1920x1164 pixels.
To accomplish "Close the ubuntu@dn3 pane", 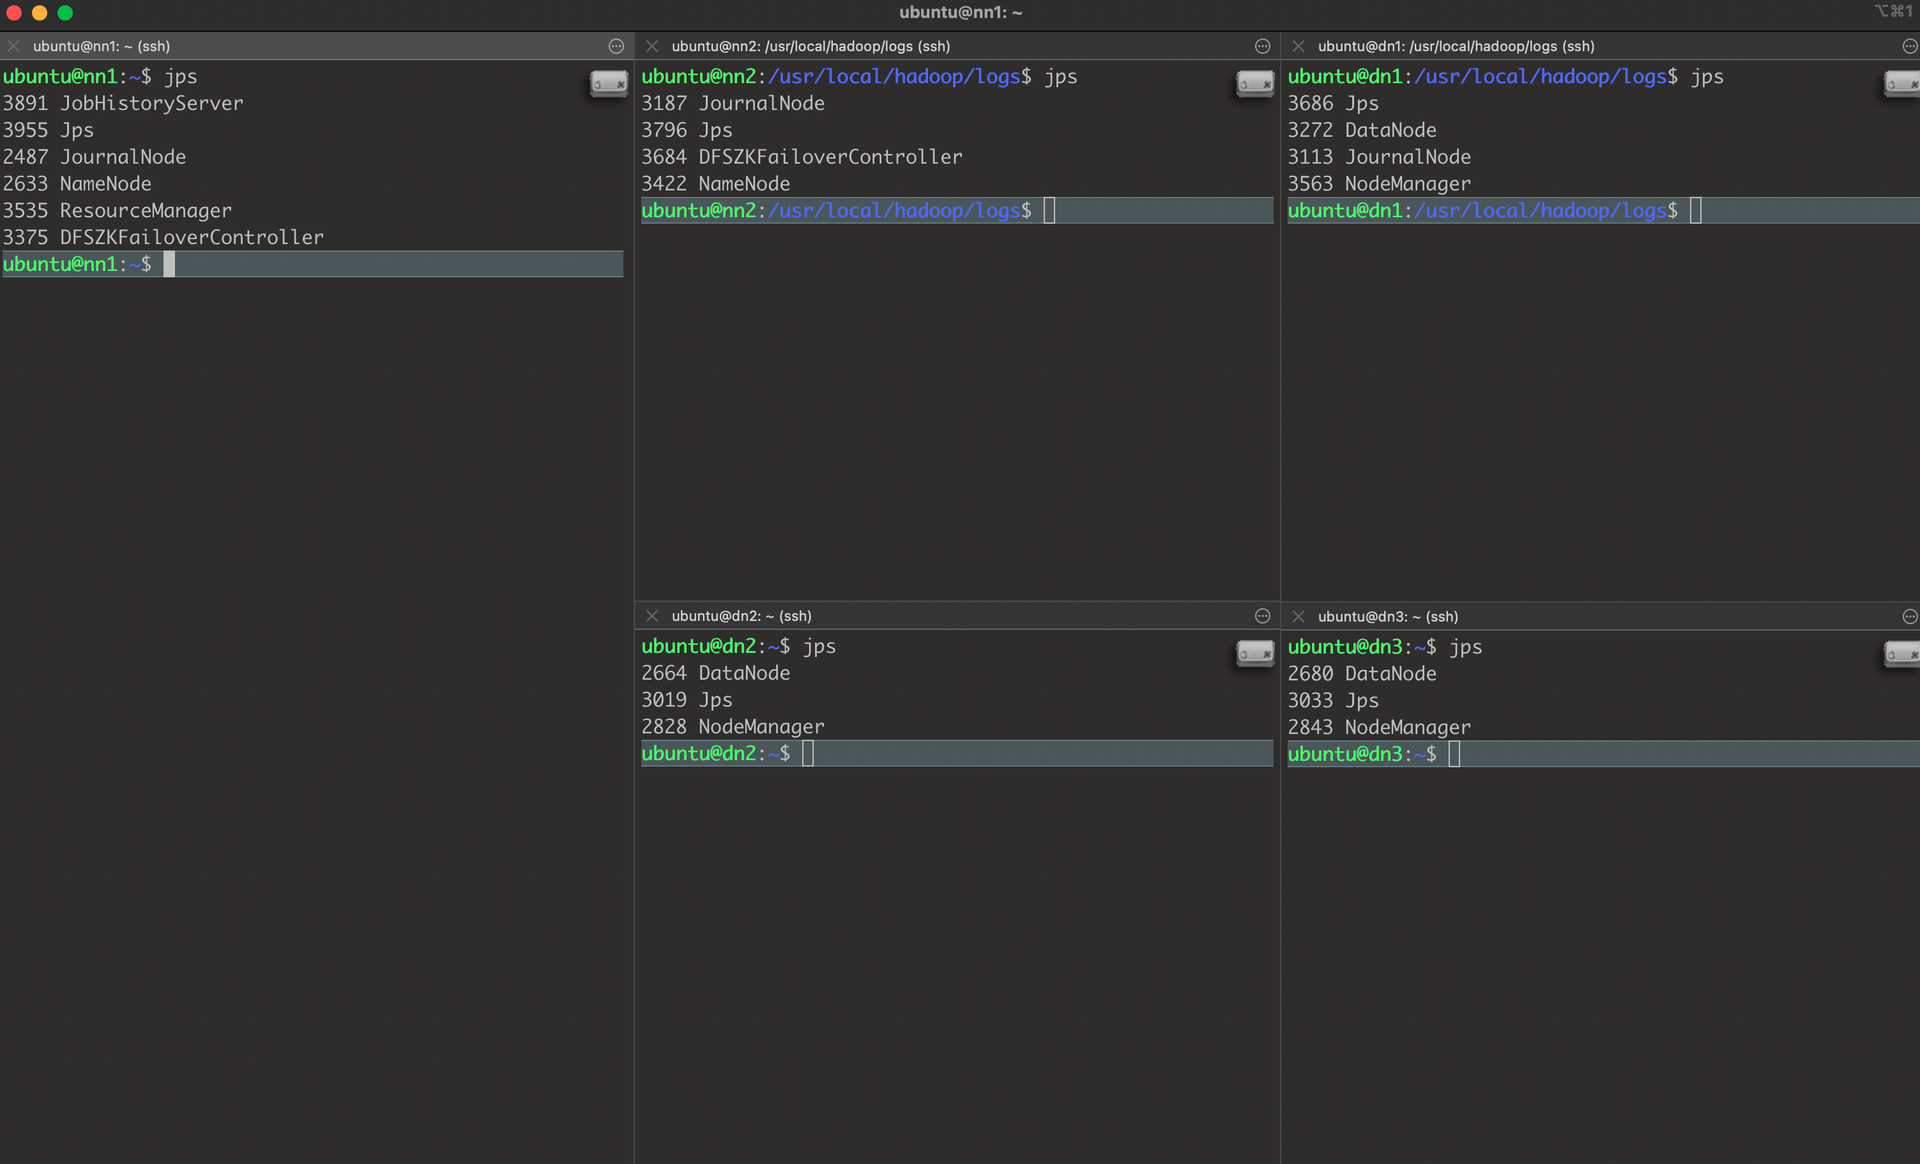I will click(1298, 616).
